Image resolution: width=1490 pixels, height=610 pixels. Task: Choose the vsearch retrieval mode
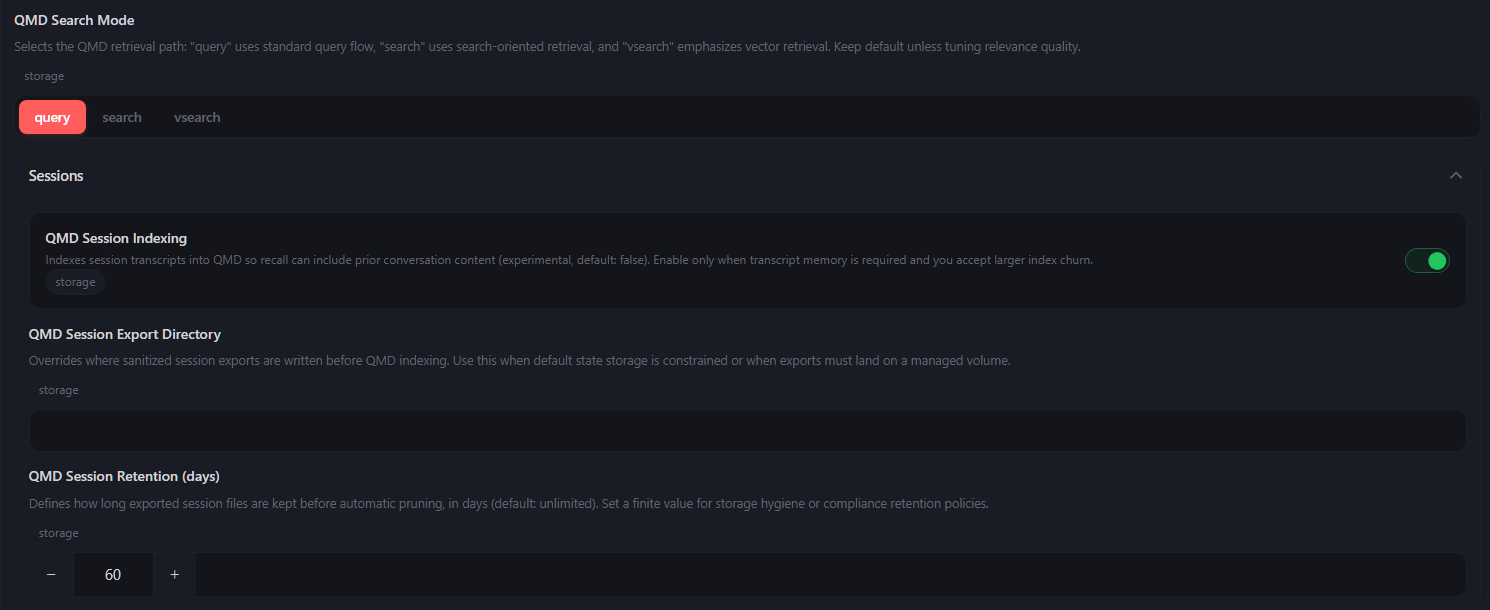[x=197, y=117]
